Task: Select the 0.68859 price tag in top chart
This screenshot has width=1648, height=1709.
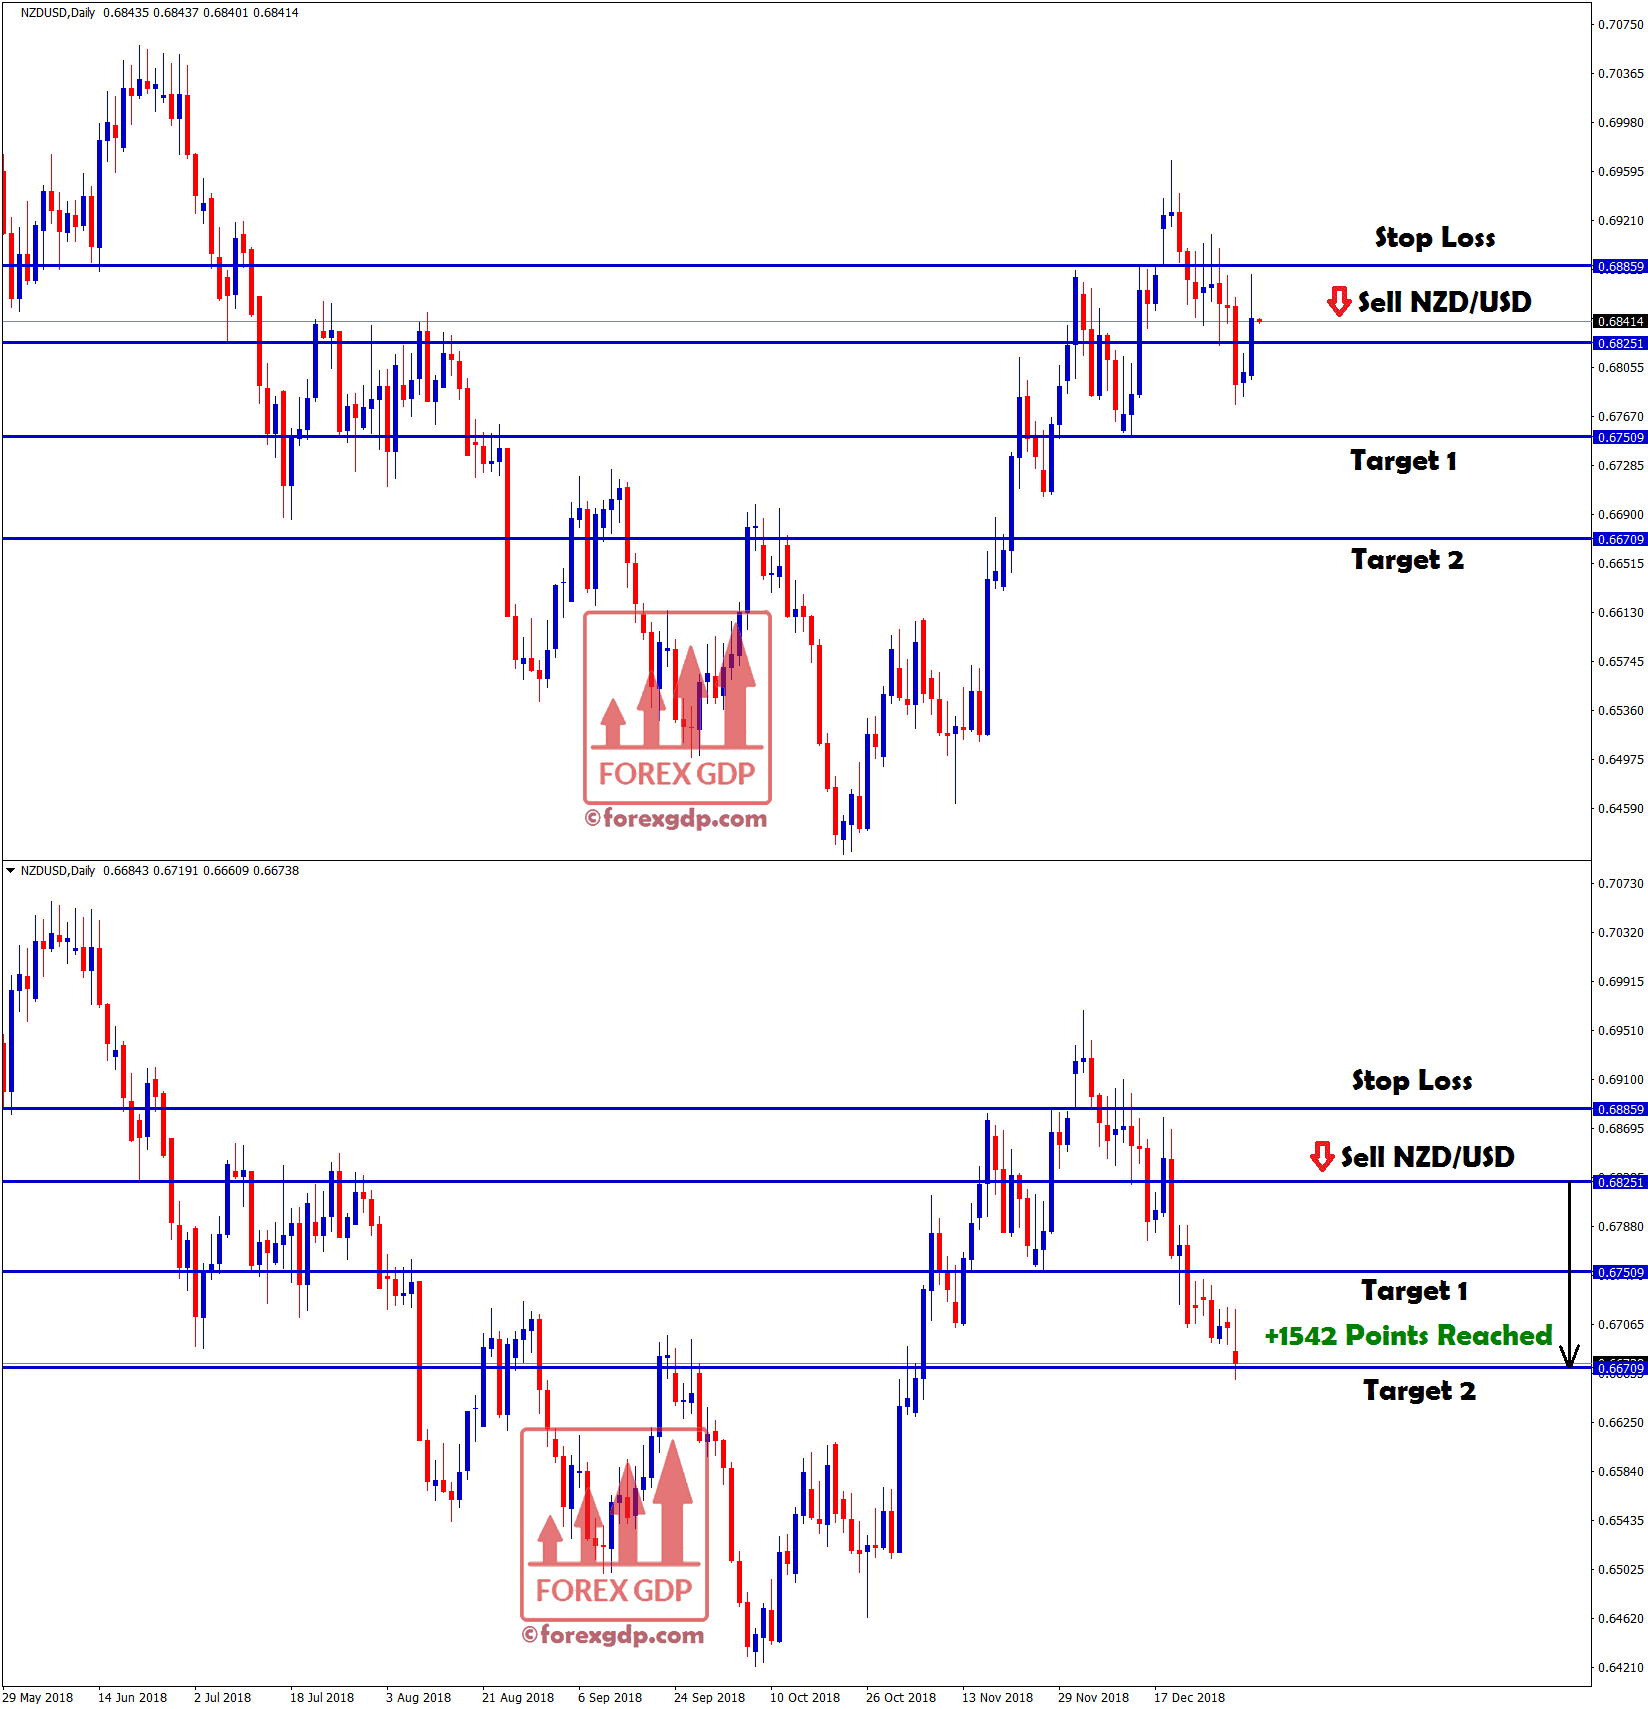Action: coord(1619,267)
